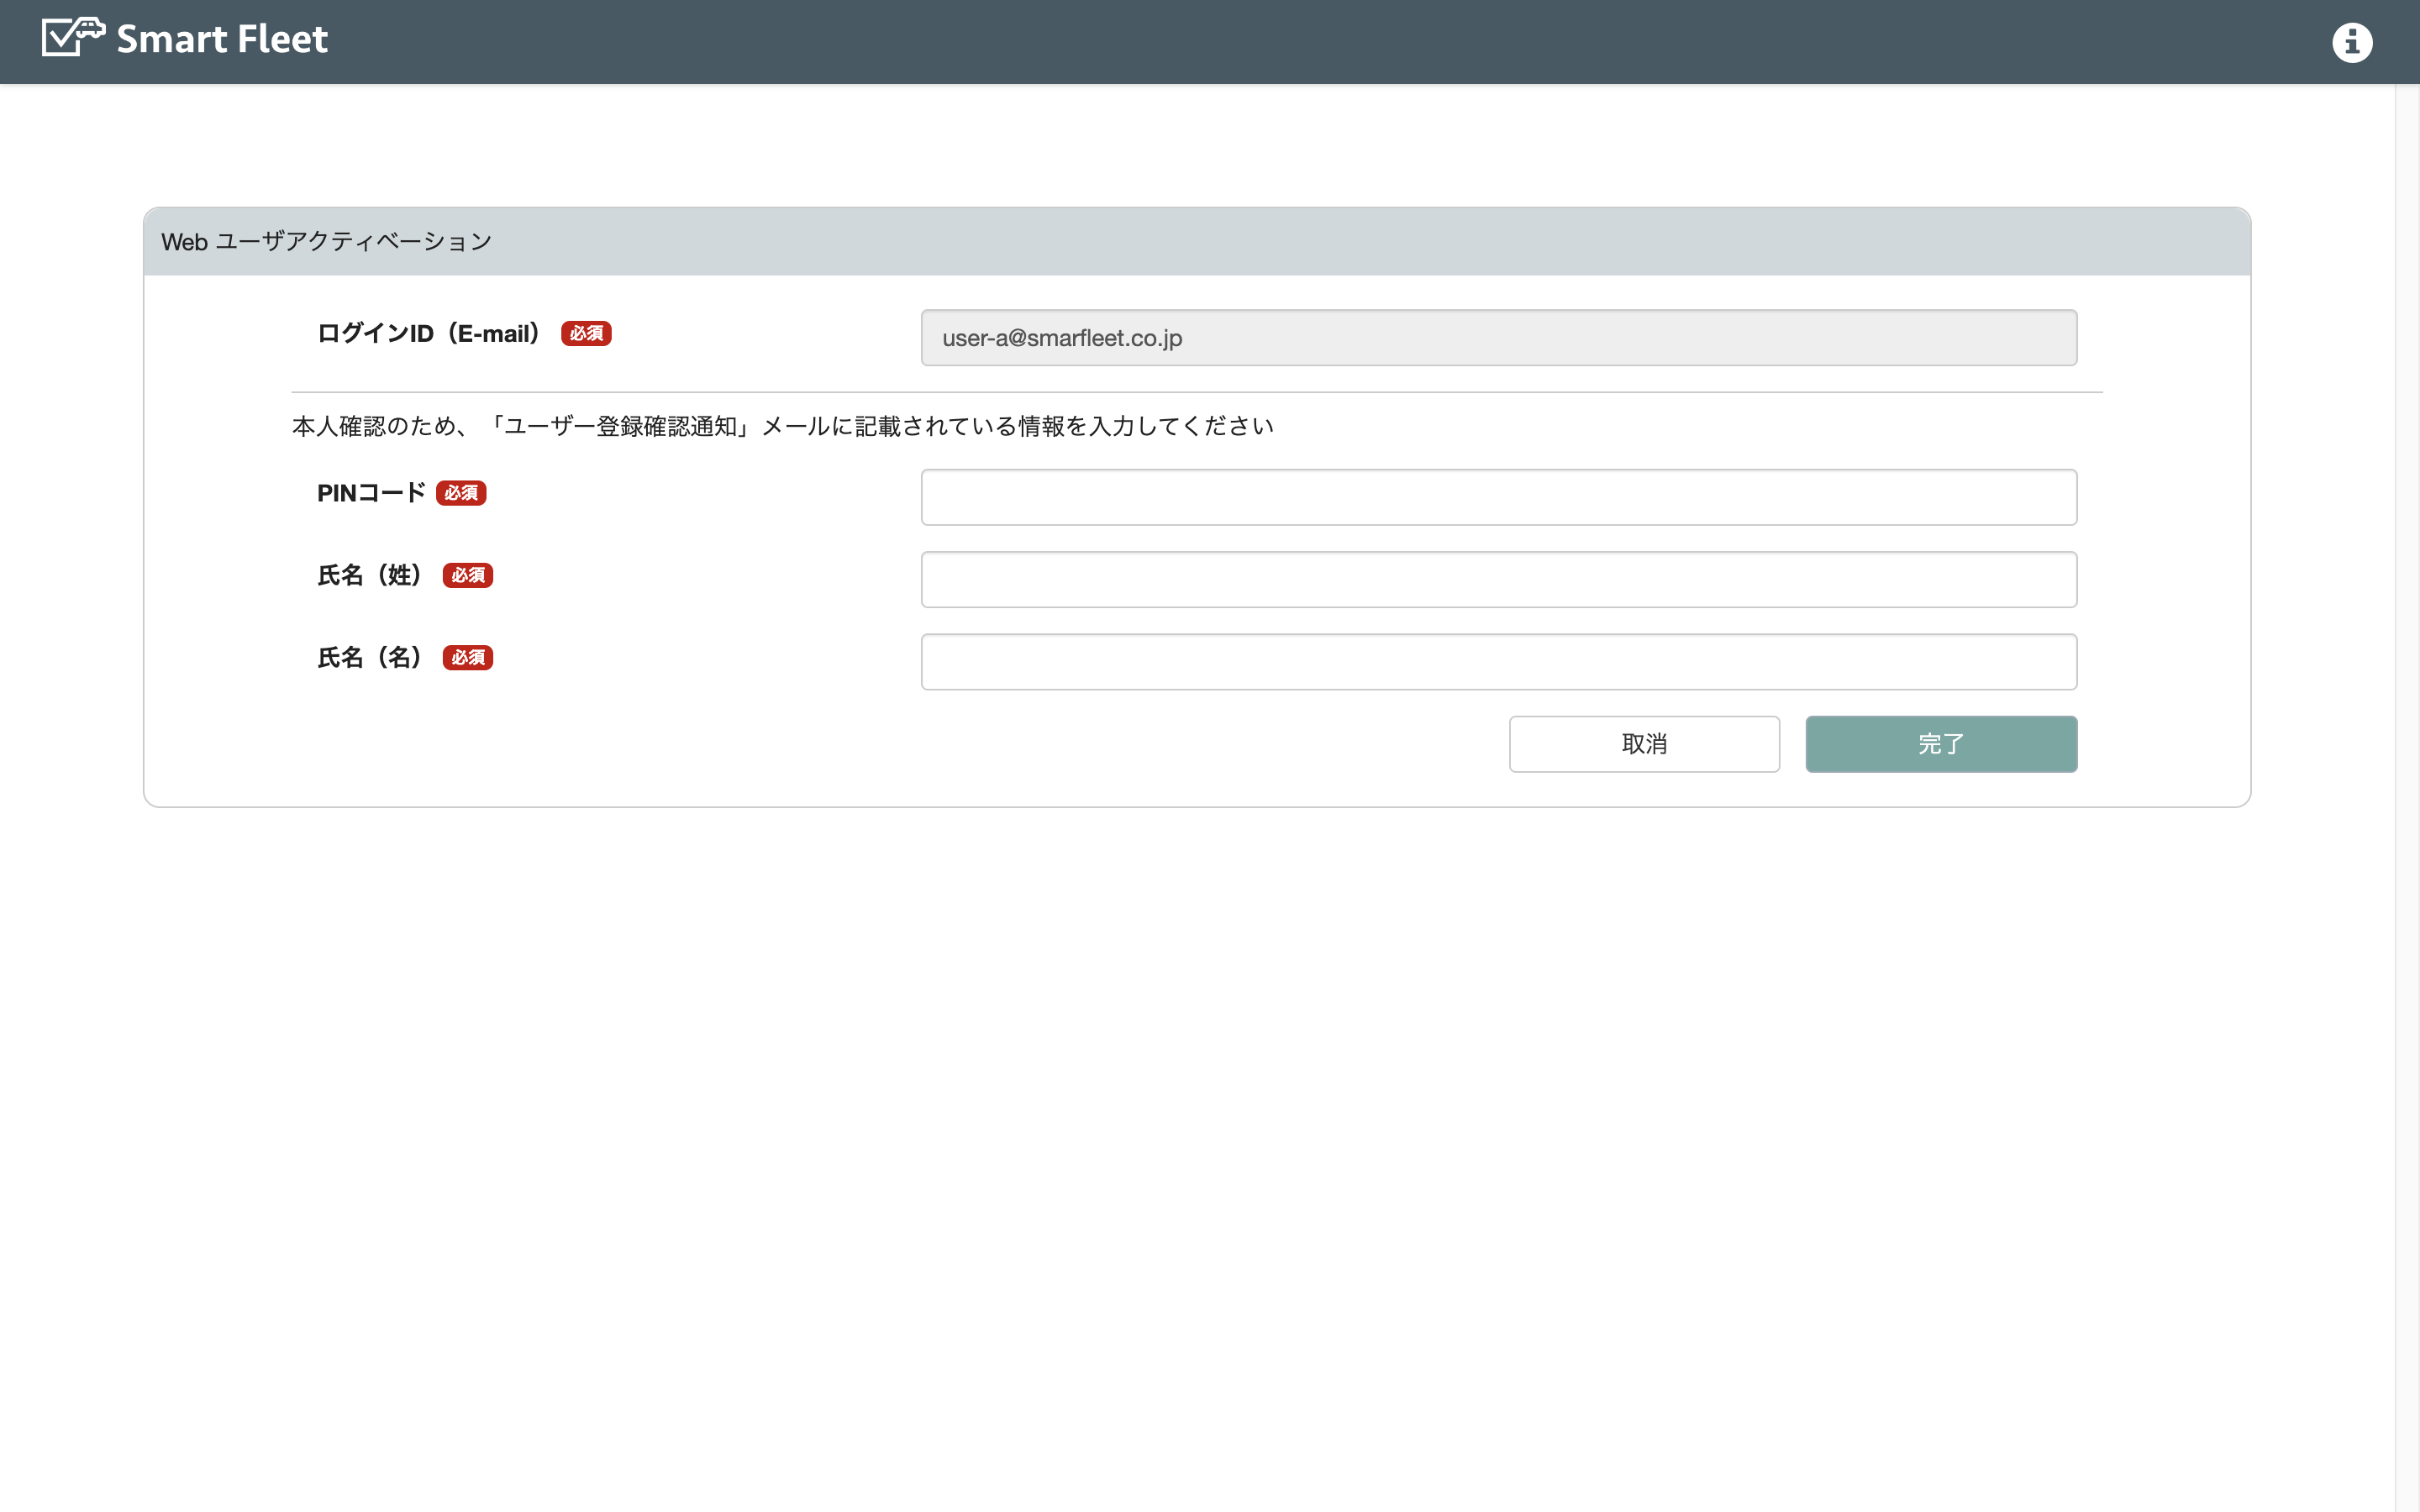Click the info icon in header
Screen dimensions: 2420x1512
(2352, 42)
